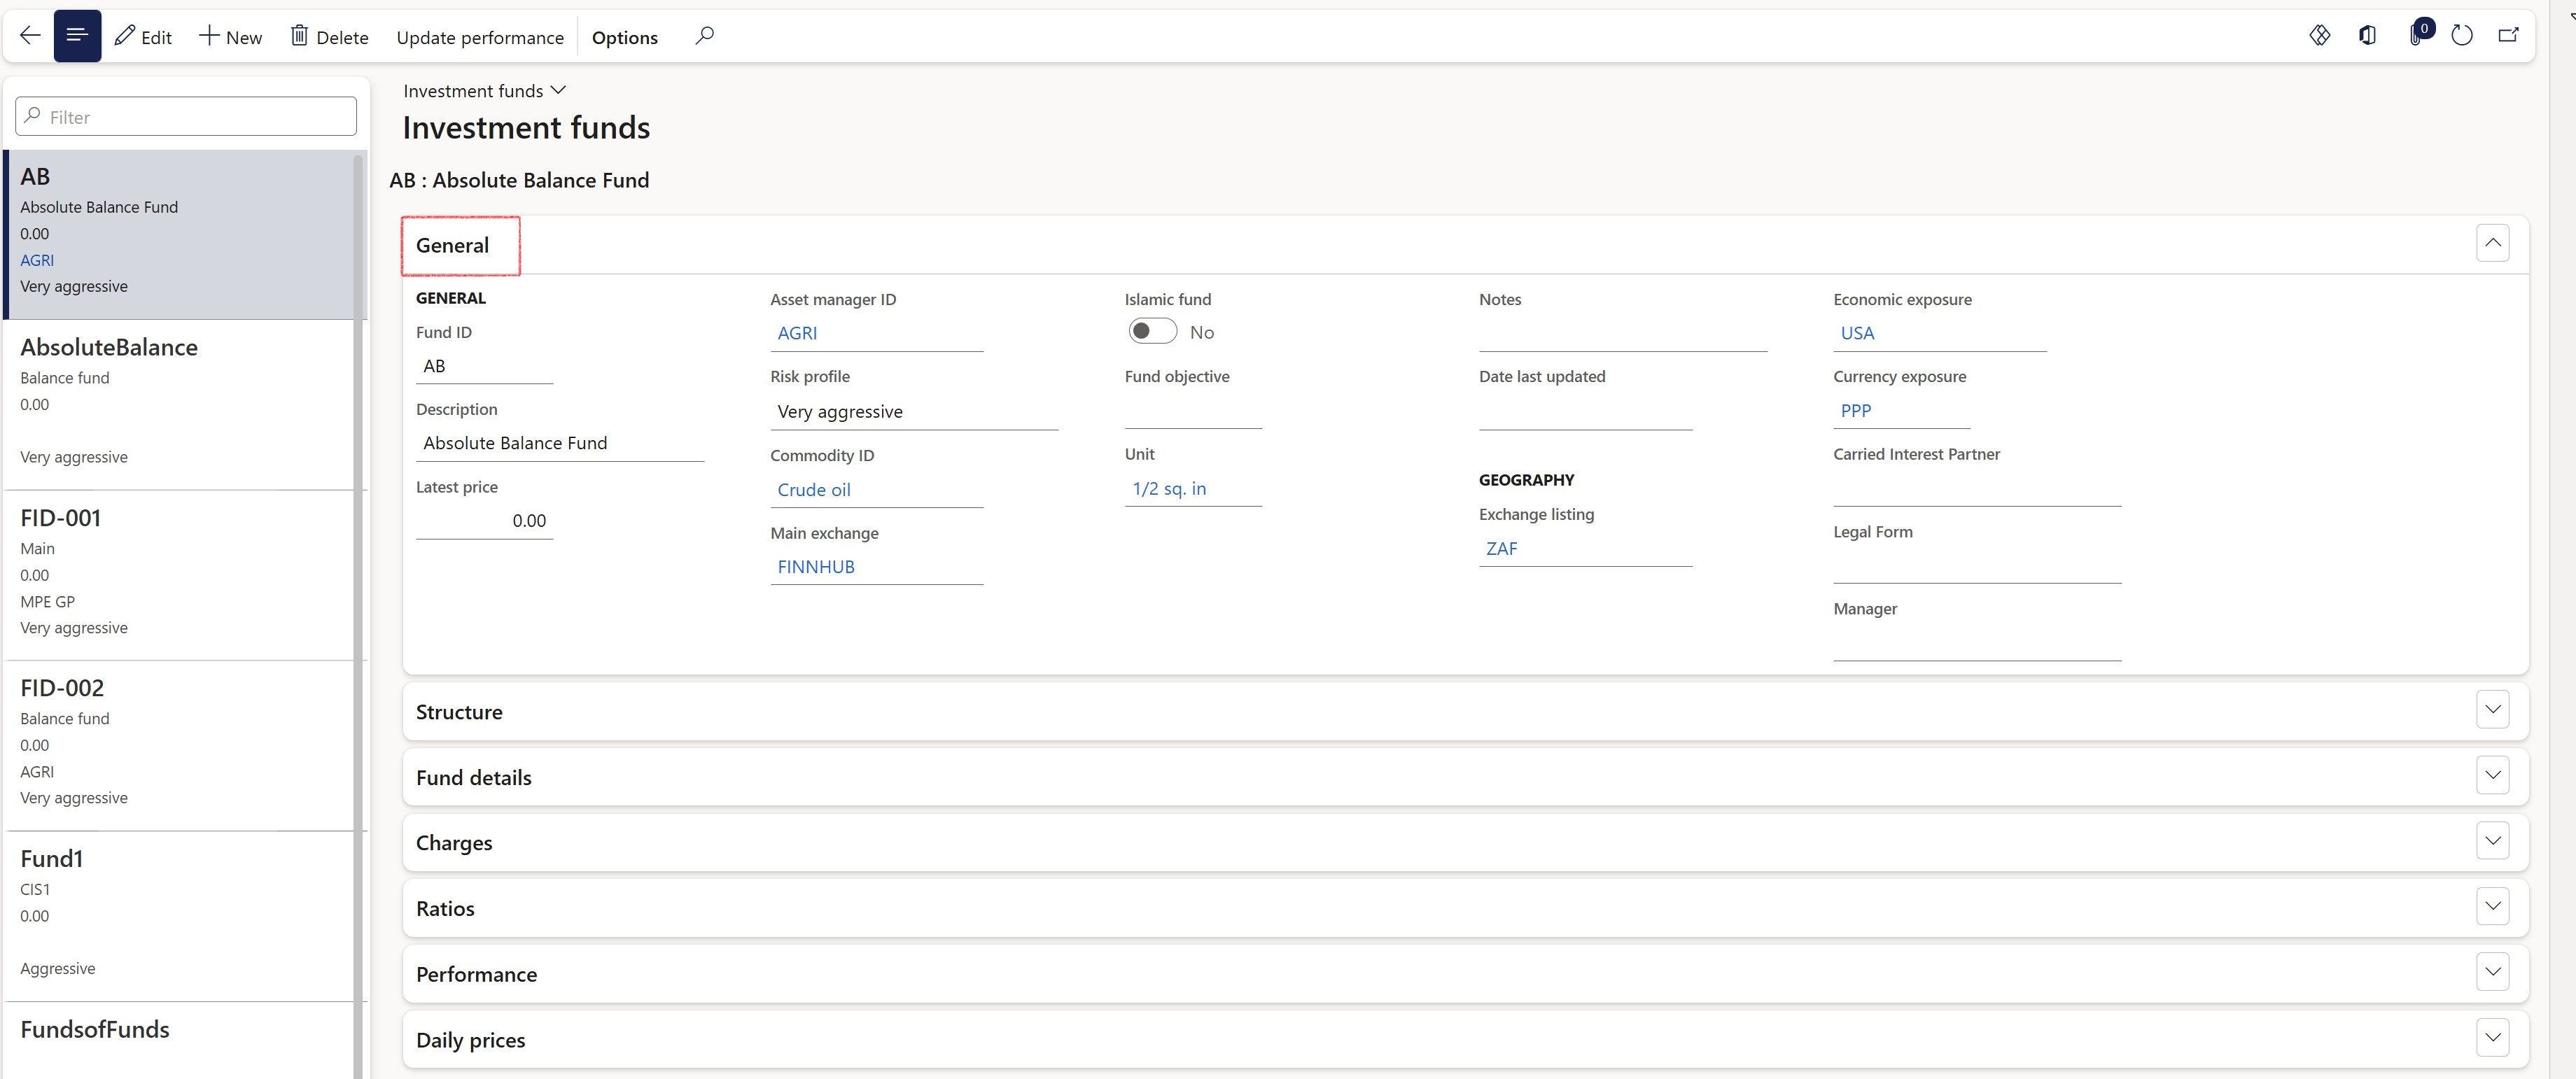The width and height of the screenshot is (2576, 1079).
Task: Refresh the page icon
Action: (2462, 36)
